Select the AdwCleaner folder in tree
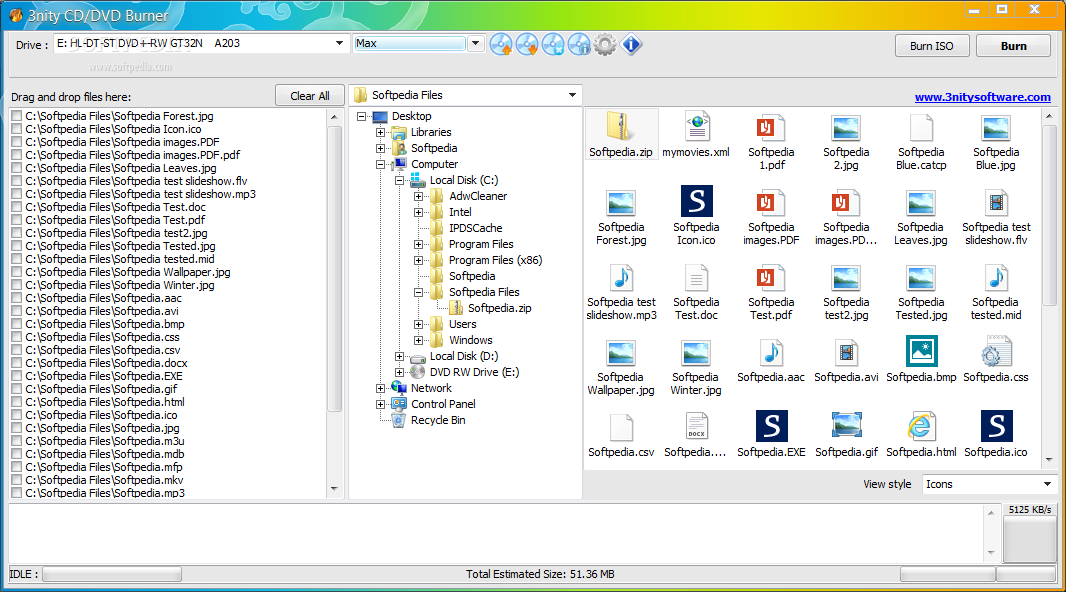Viewport: 1066px width, 592px height. pos(478,196)
